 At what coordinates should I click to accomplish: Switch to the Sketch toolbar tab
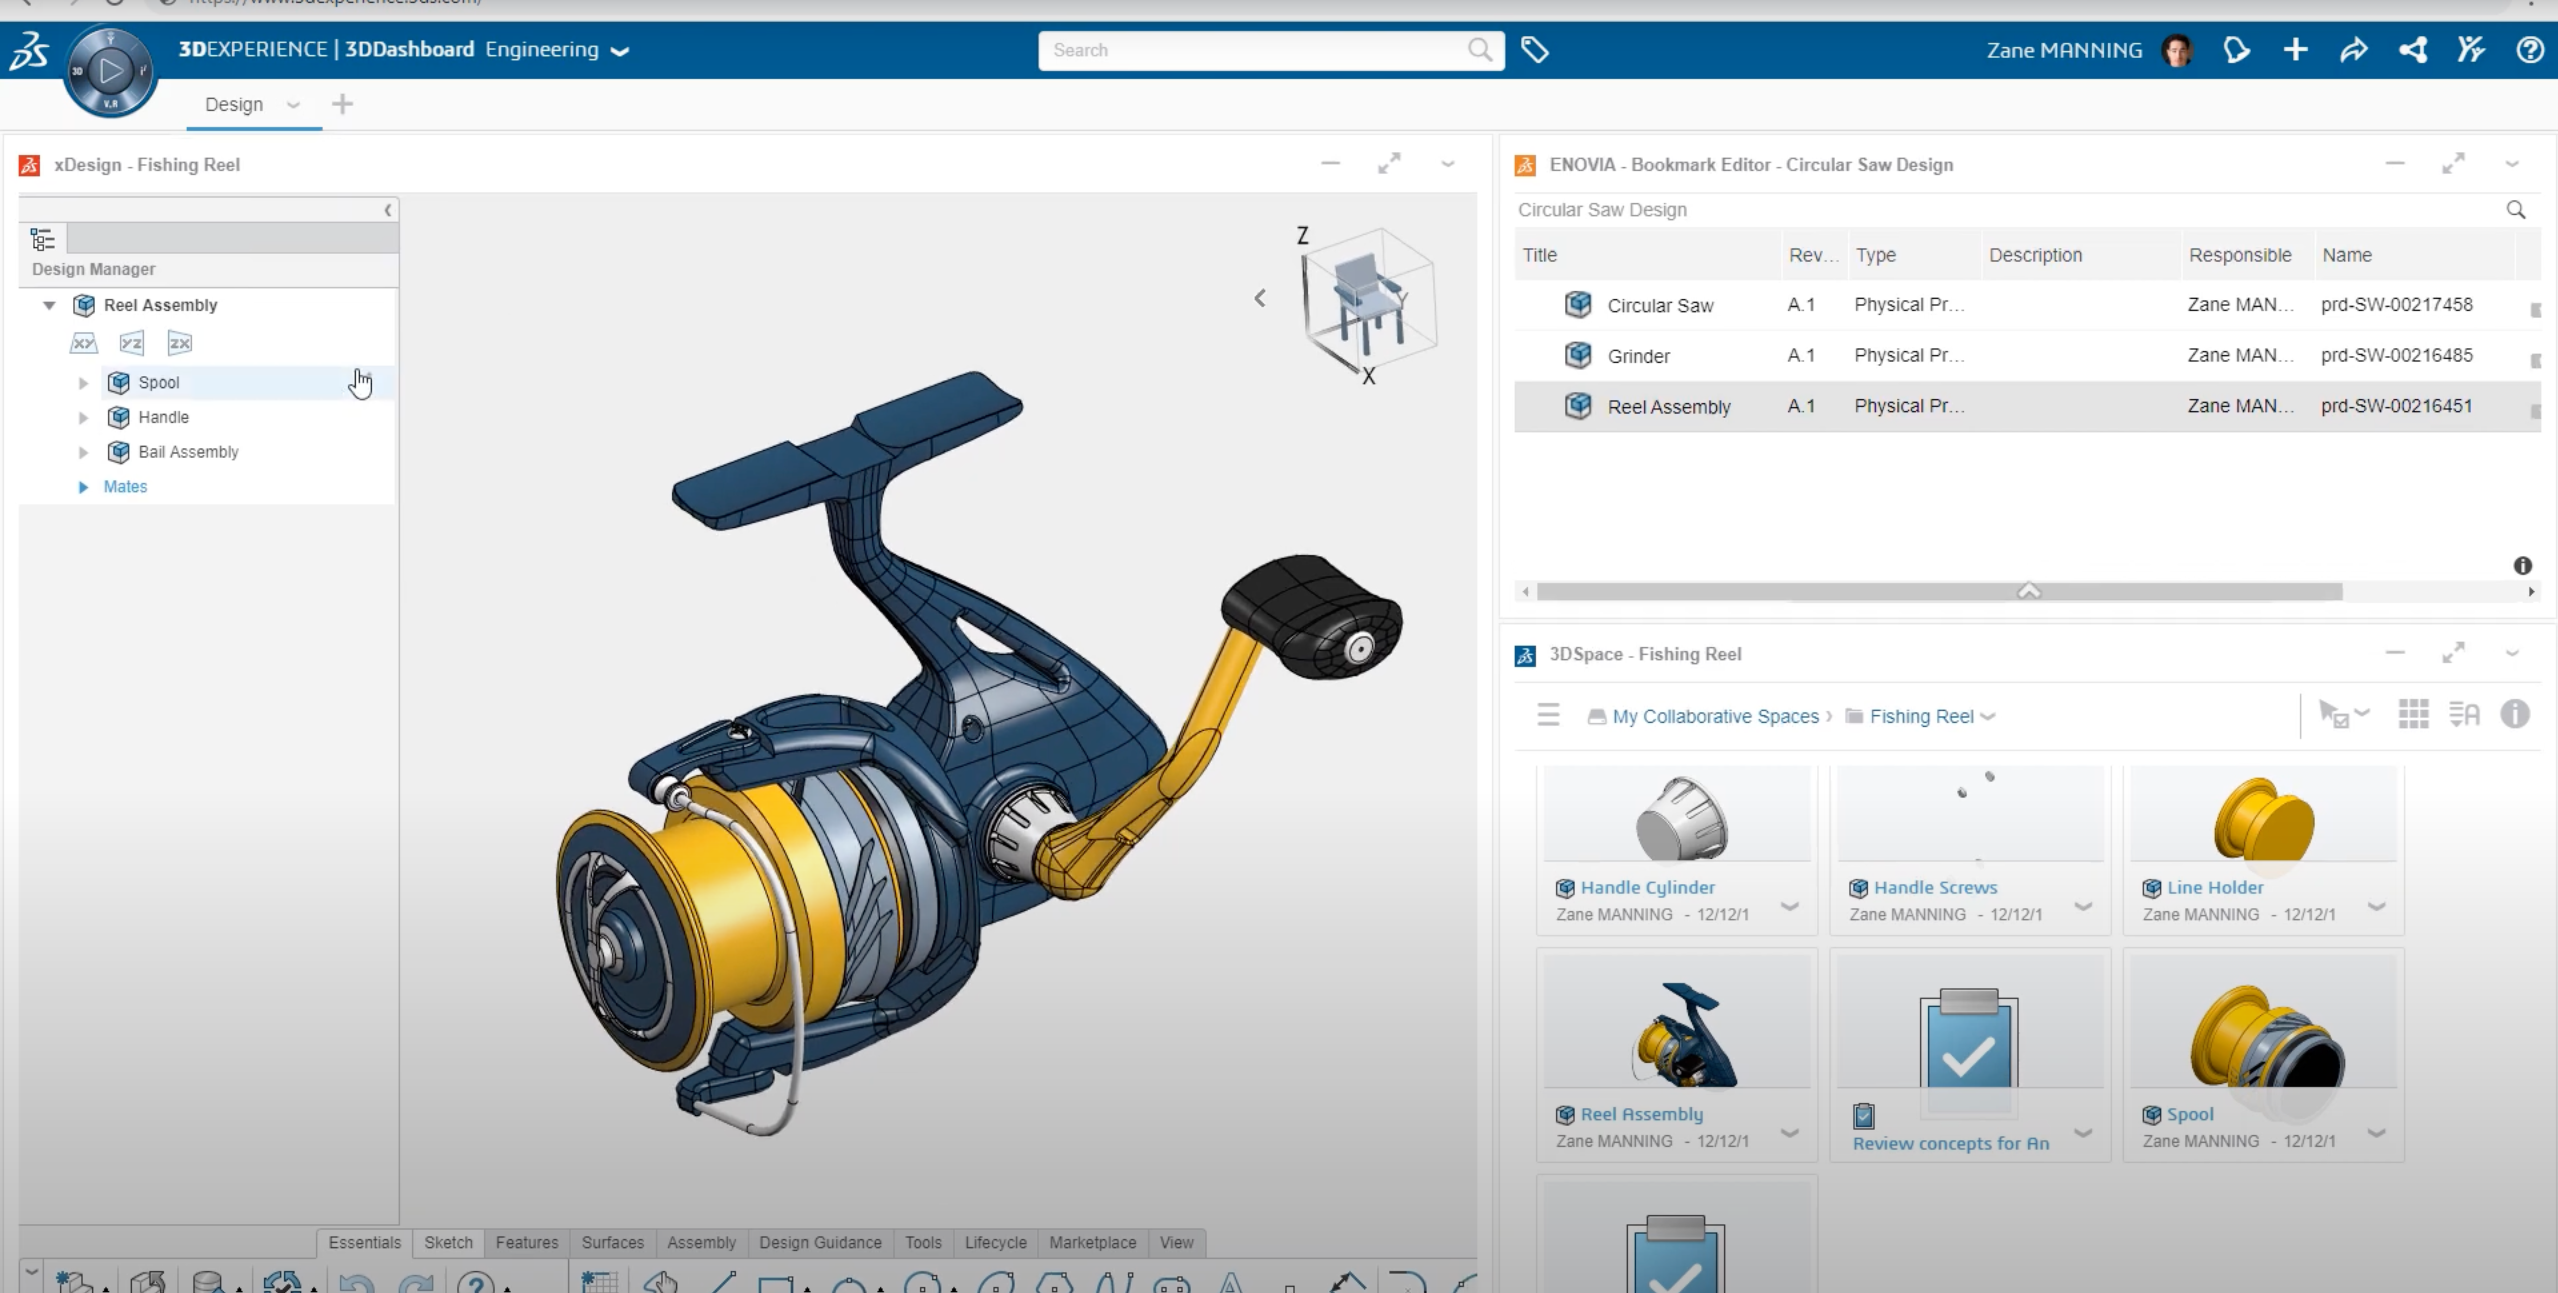tap(448, 1242)
